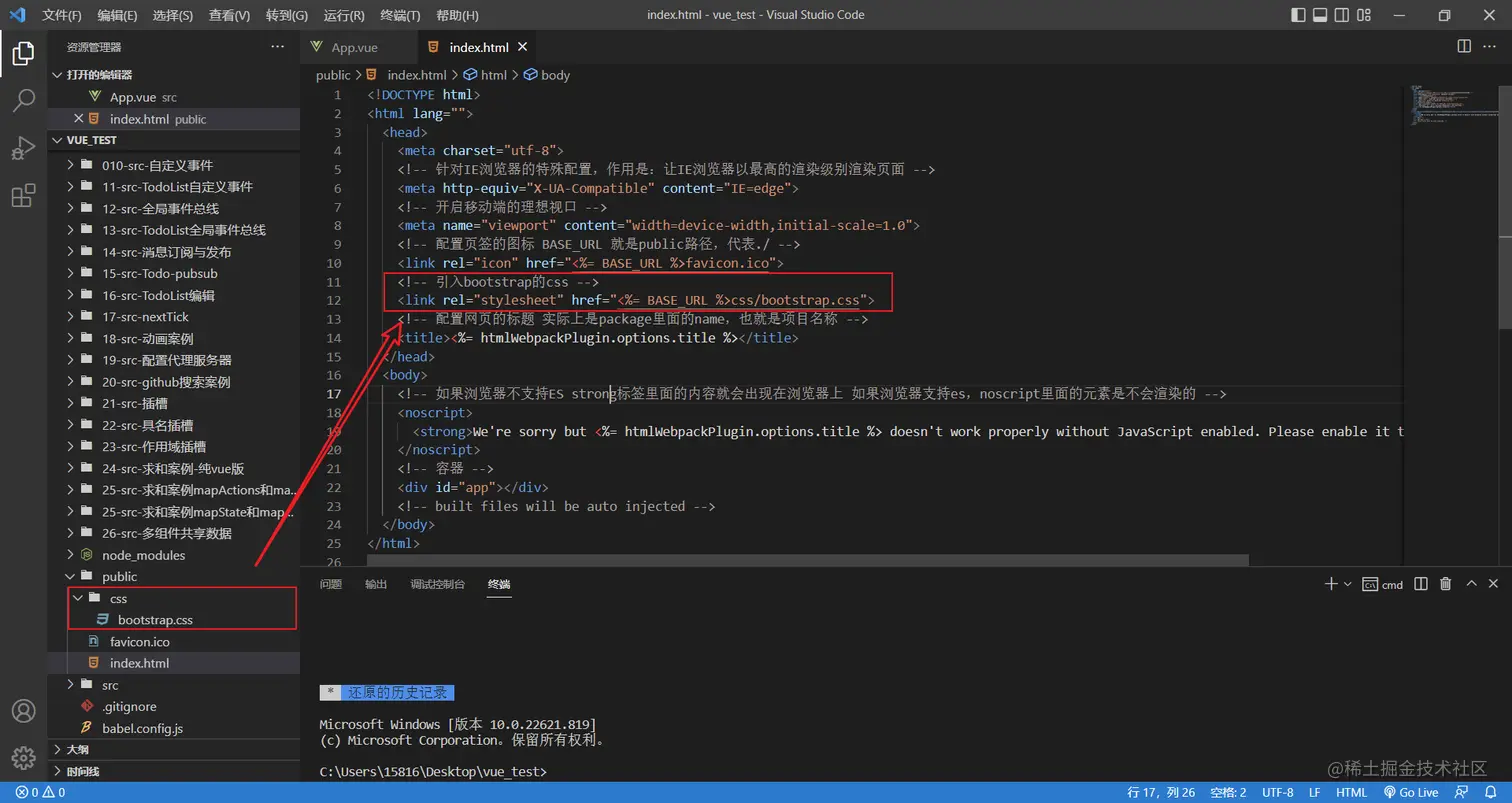Open the 文件(F) menu
1512x803 pixels.
(62, 15)
